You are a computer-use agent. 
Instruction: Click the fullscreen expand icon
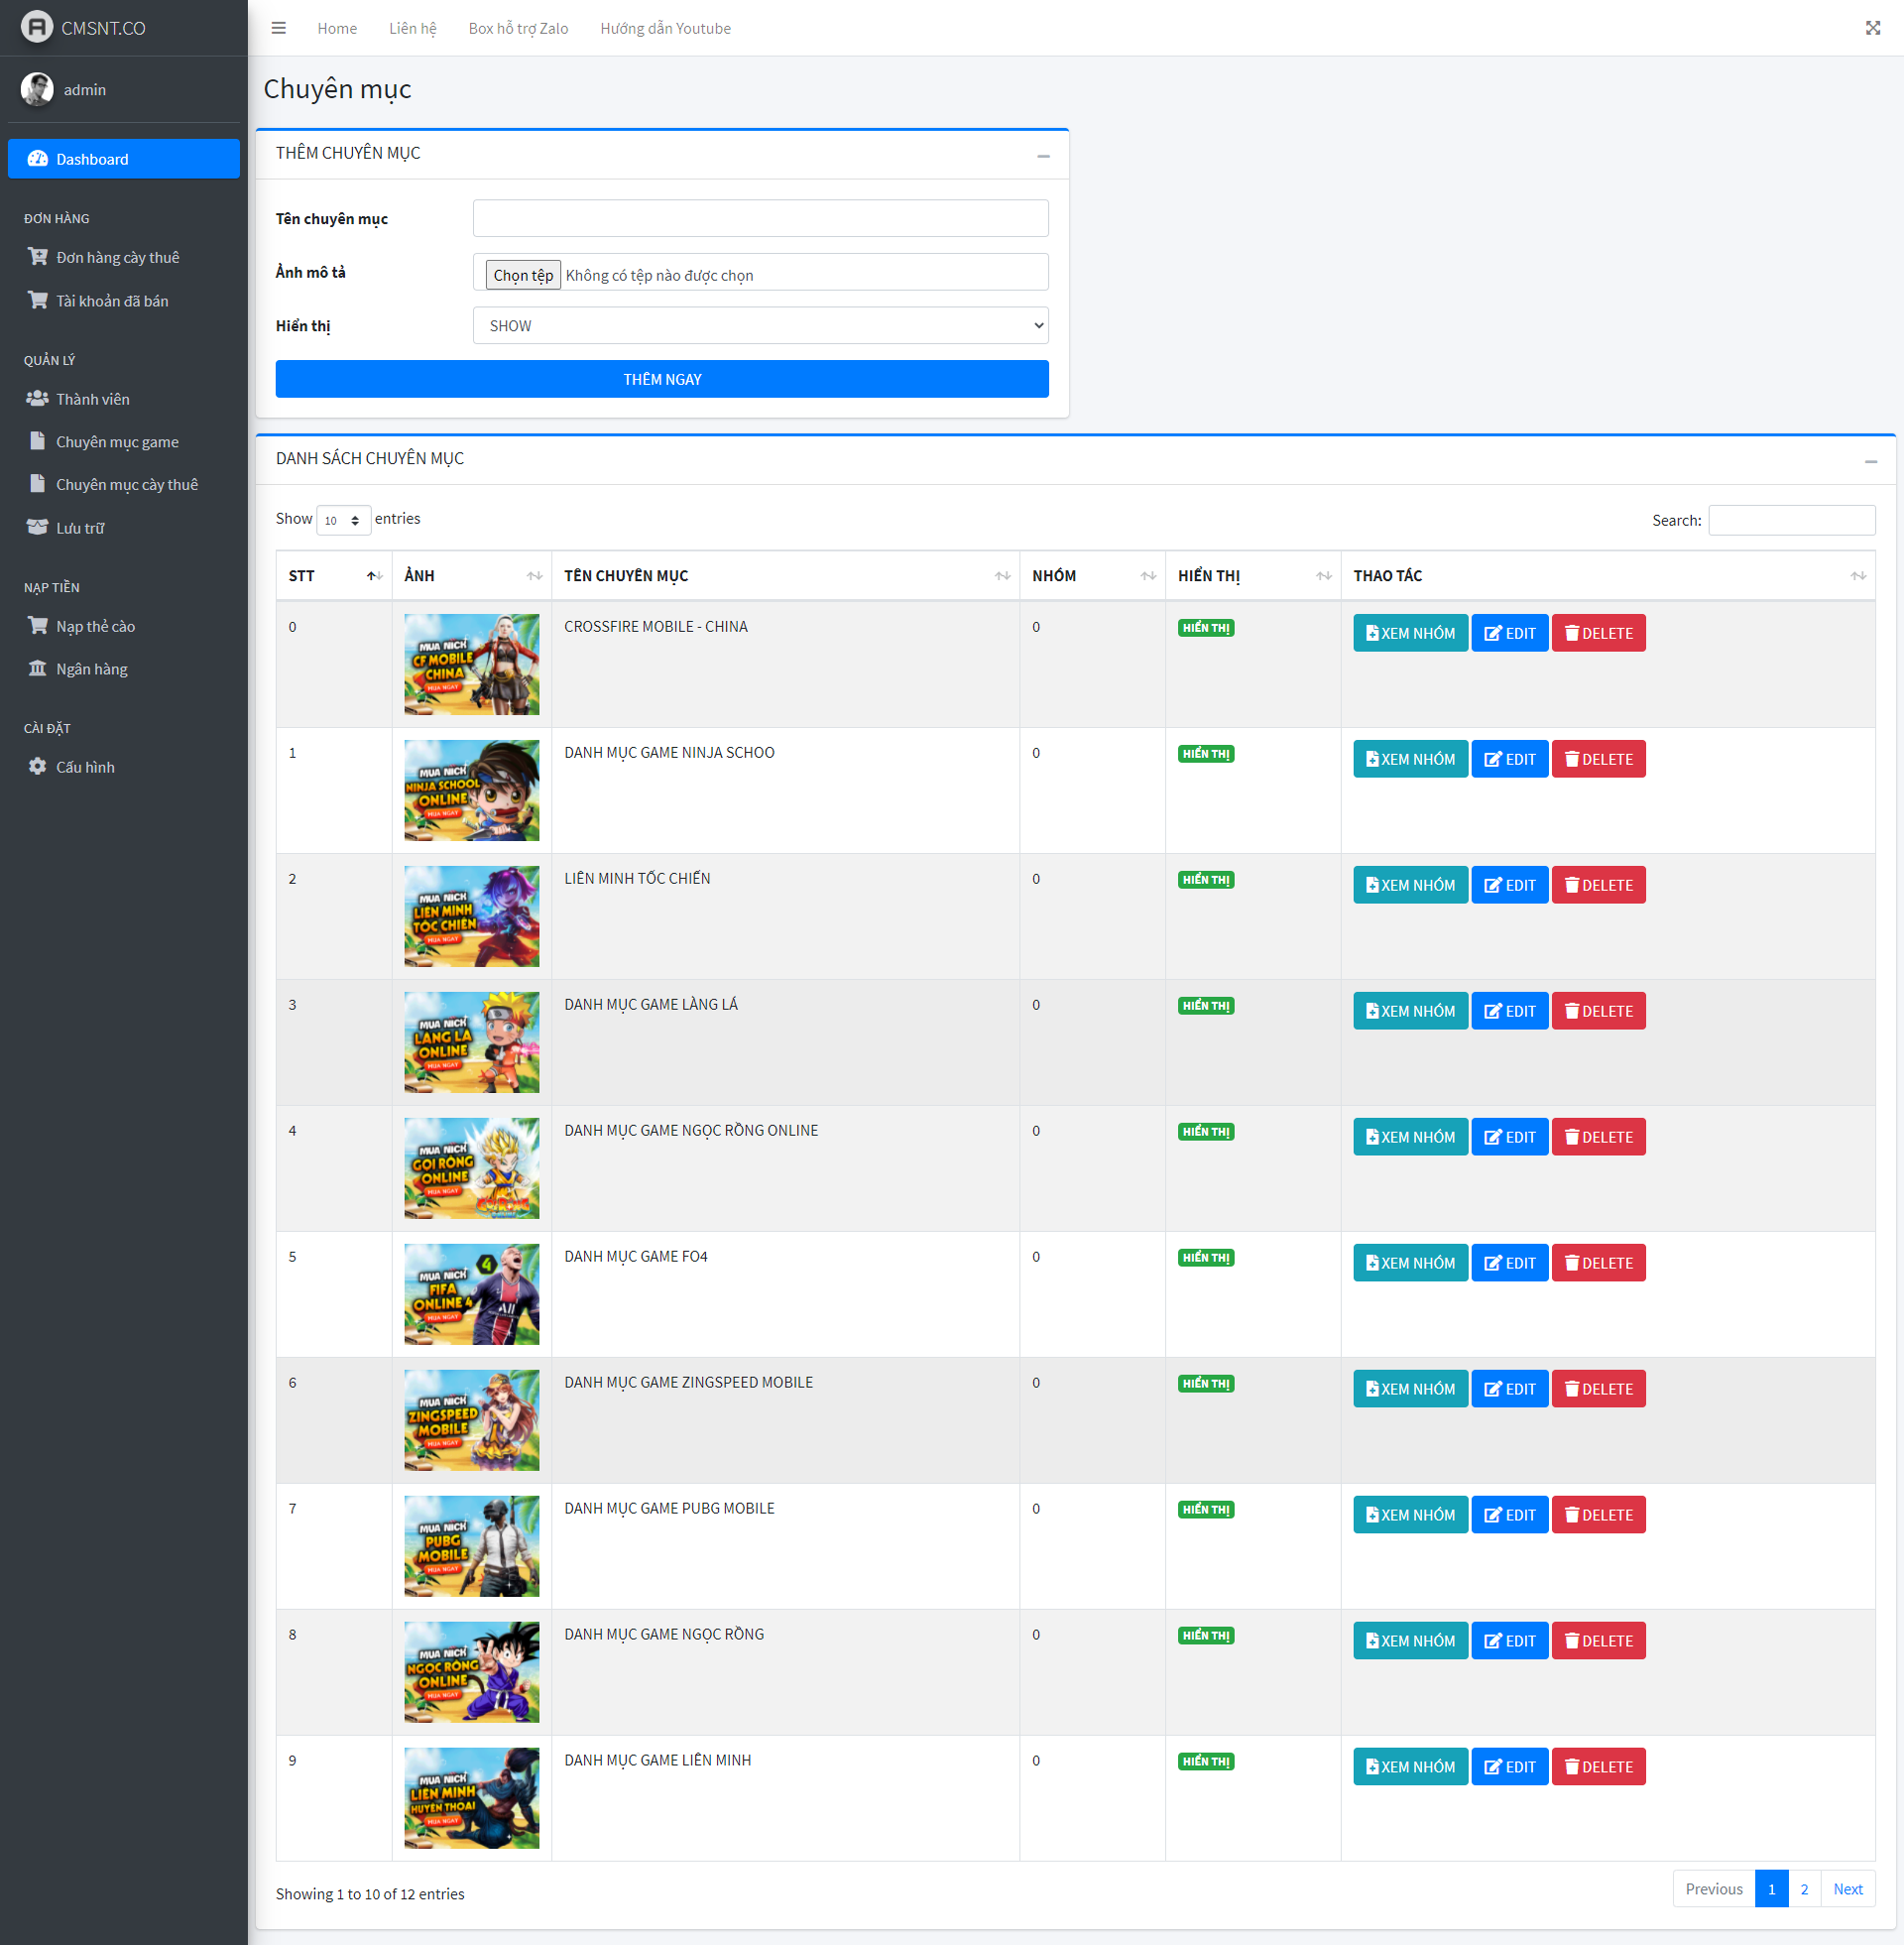pyautogui.click(x=1872, y=28)
